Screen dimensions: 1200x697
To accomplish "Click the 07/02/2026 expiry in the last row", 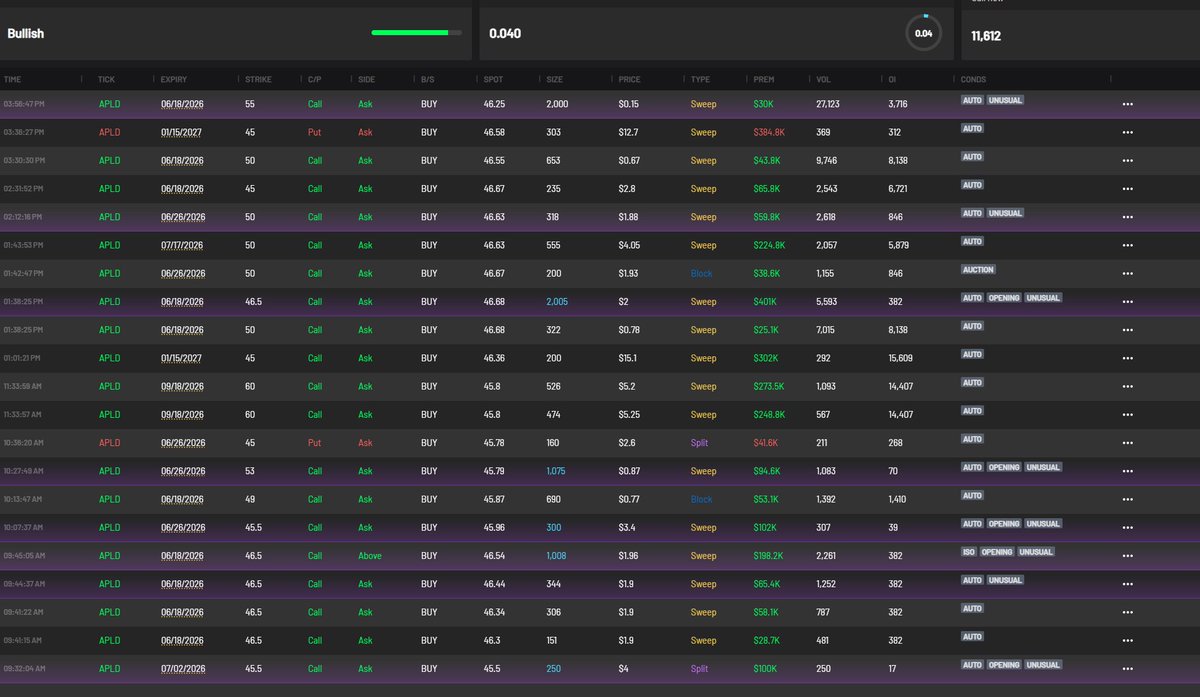I will 182,669.
